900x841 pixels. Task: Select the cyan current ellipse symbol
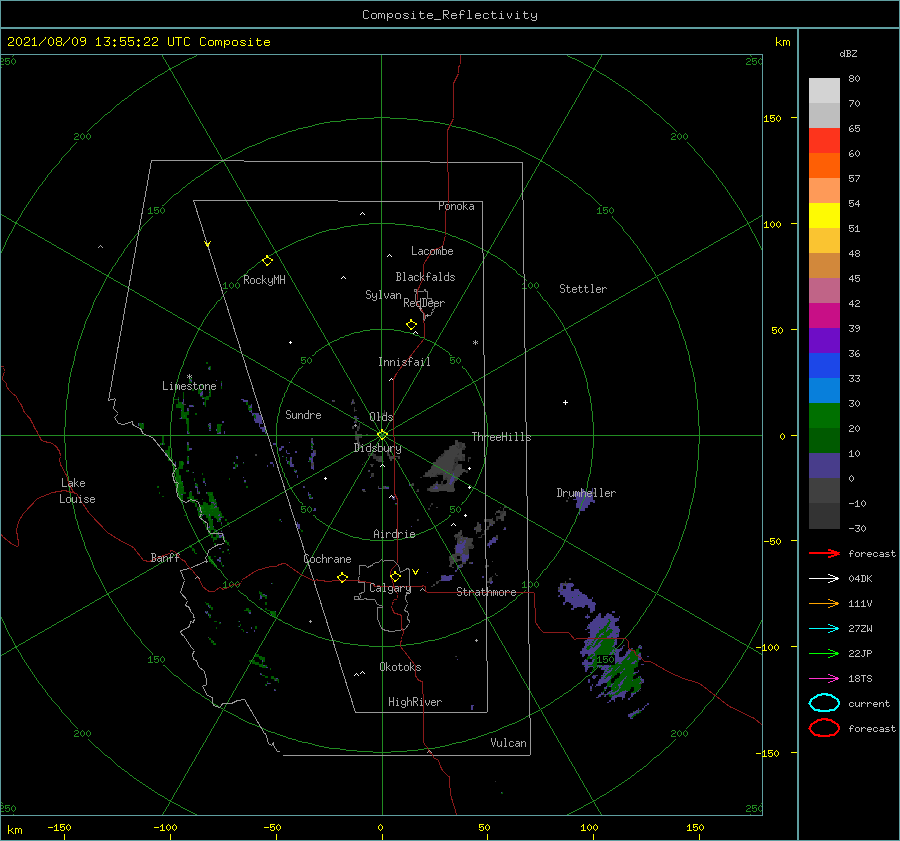tap(824, 703)
